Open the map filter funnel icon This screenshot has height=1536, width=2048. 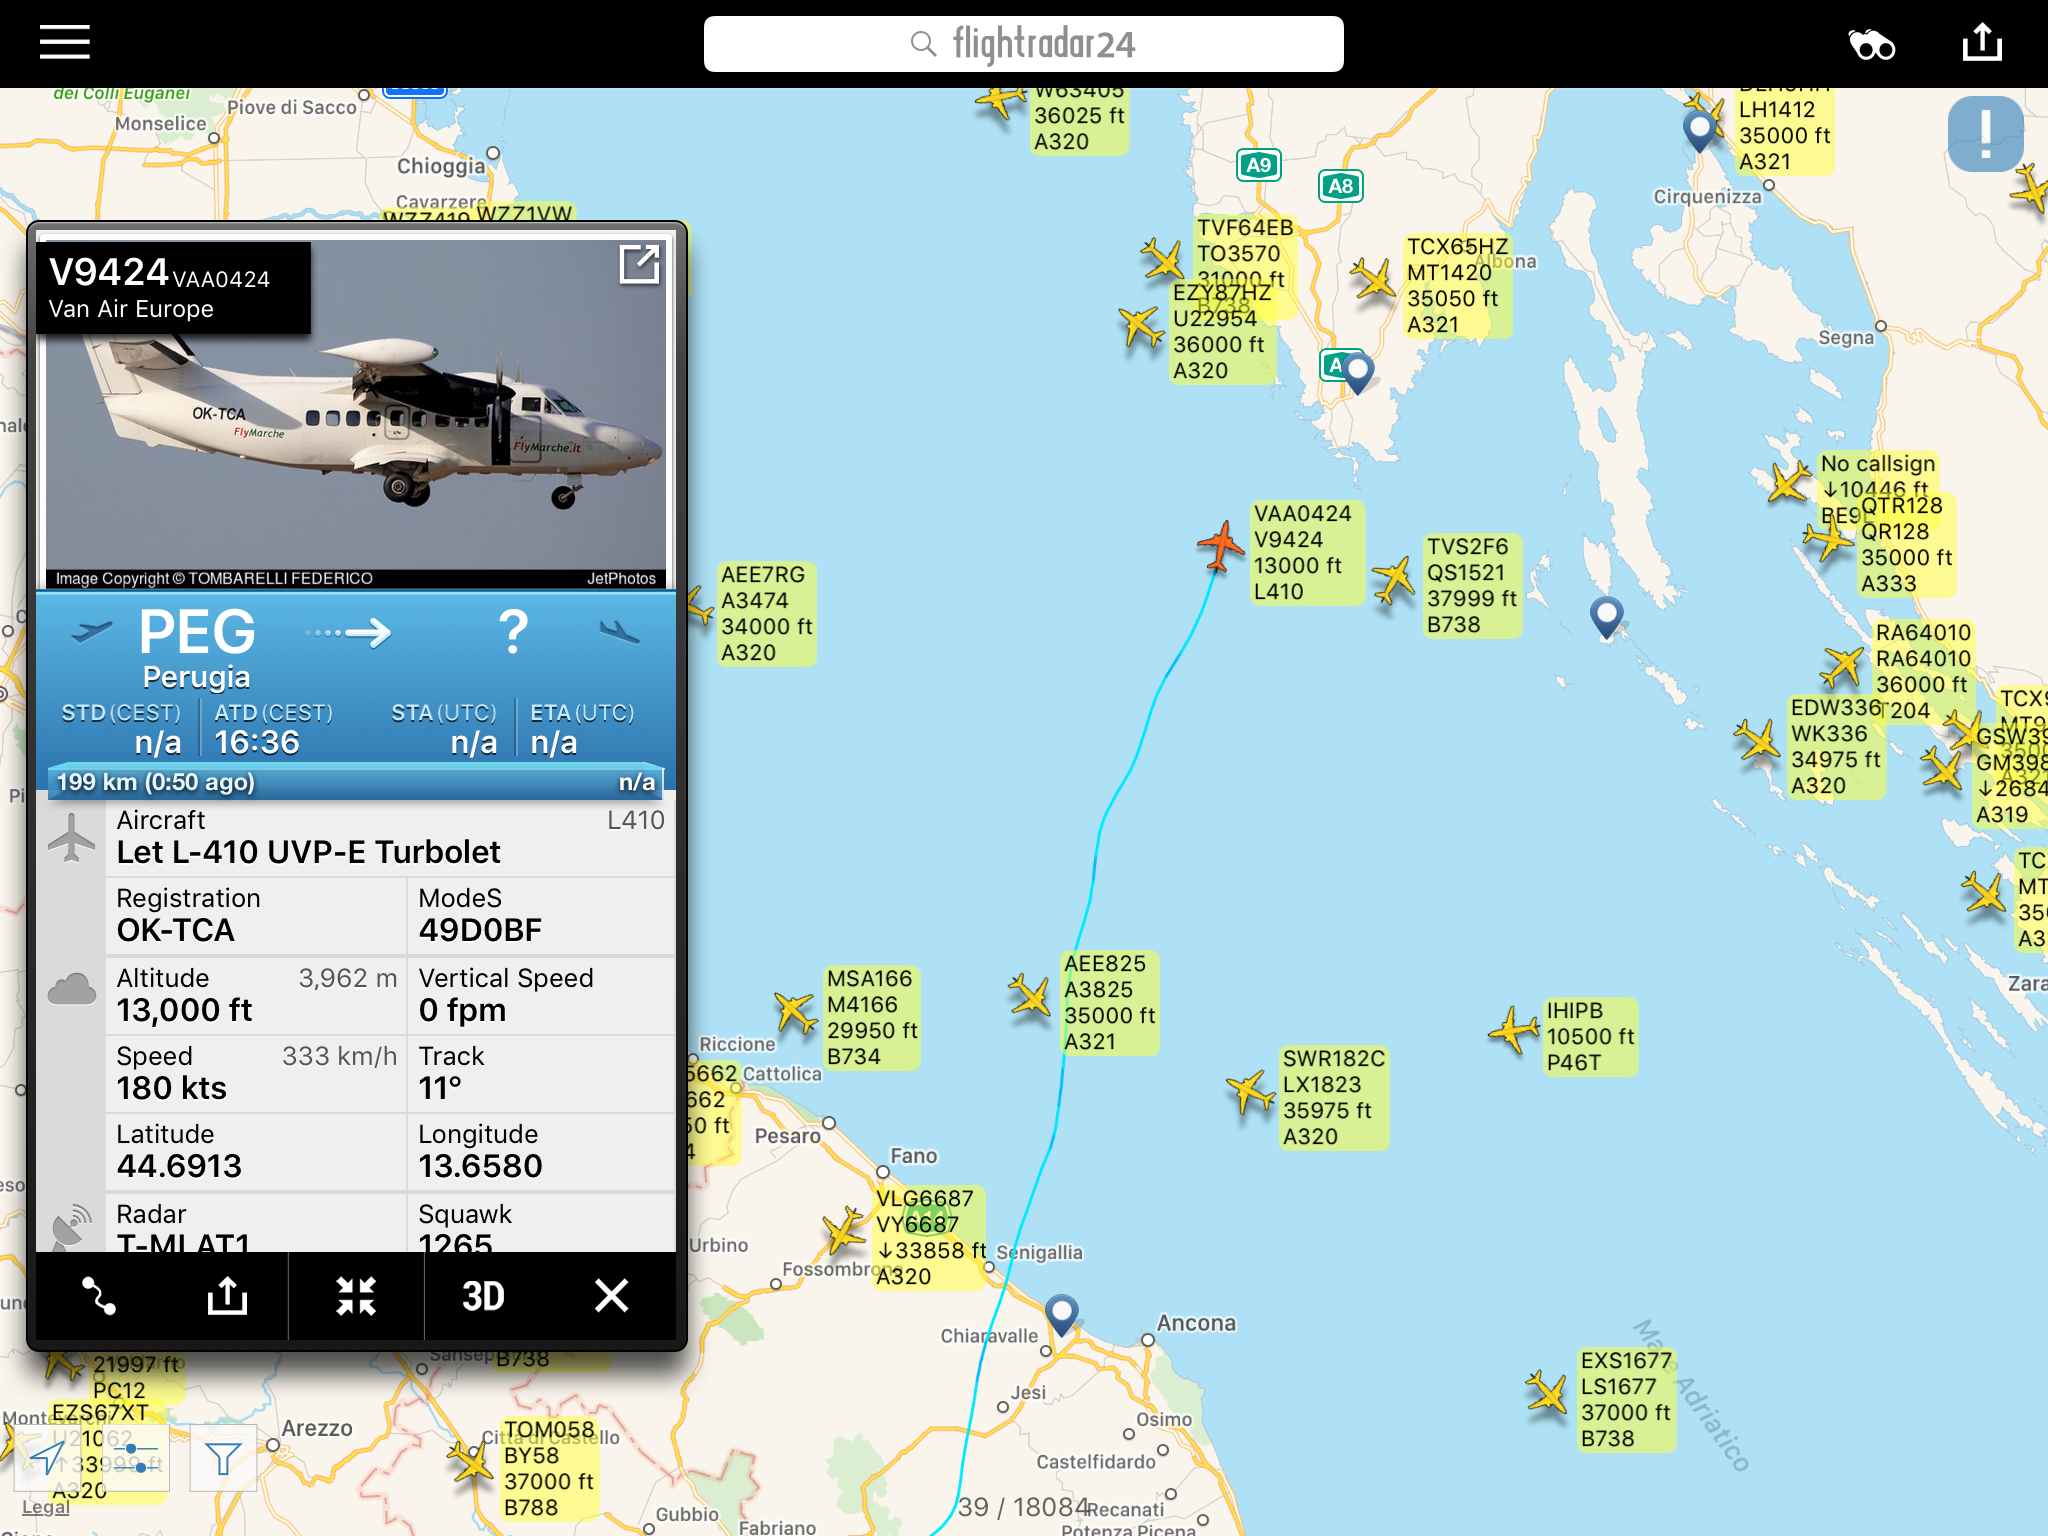(x=223, y=1459)
